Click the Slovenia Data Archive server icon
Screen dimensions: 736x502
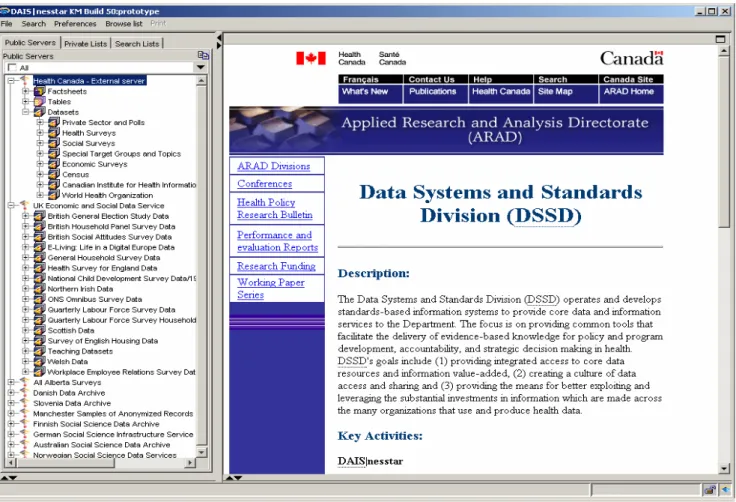tap(25, 403)
